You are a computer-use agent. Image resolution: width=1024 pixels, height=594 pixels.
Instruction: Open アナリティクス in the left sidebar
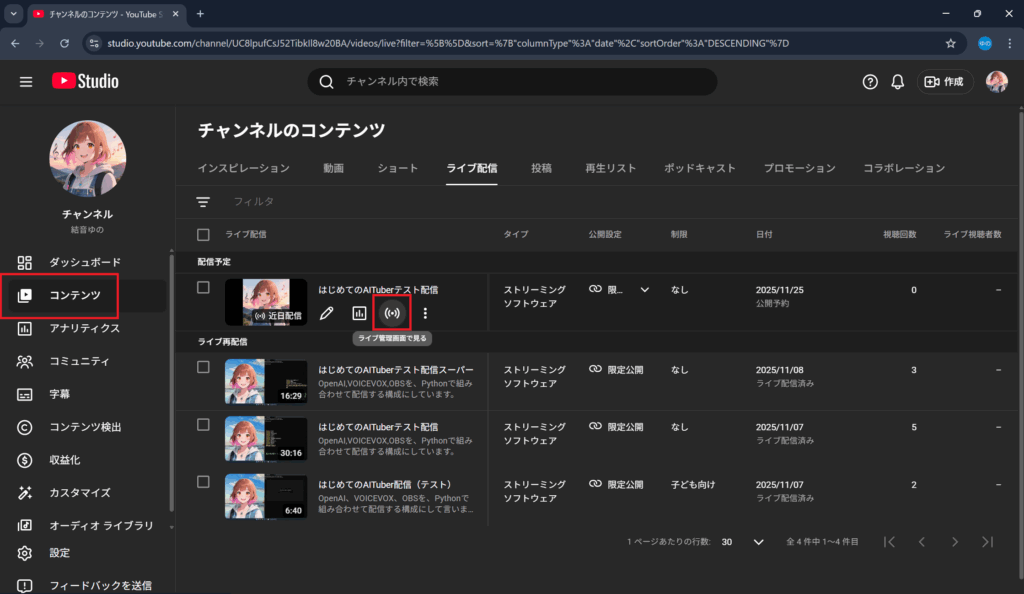pos(85,328)
